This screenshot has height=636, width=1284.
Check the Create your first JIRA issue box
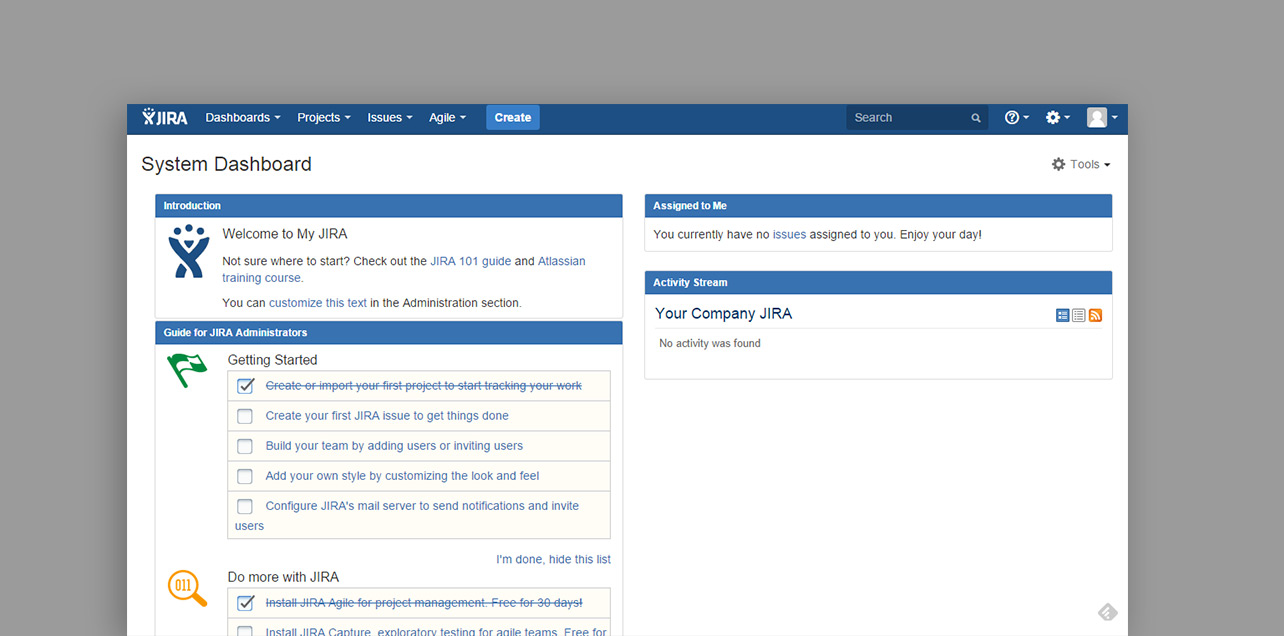(x=245, y=416)
